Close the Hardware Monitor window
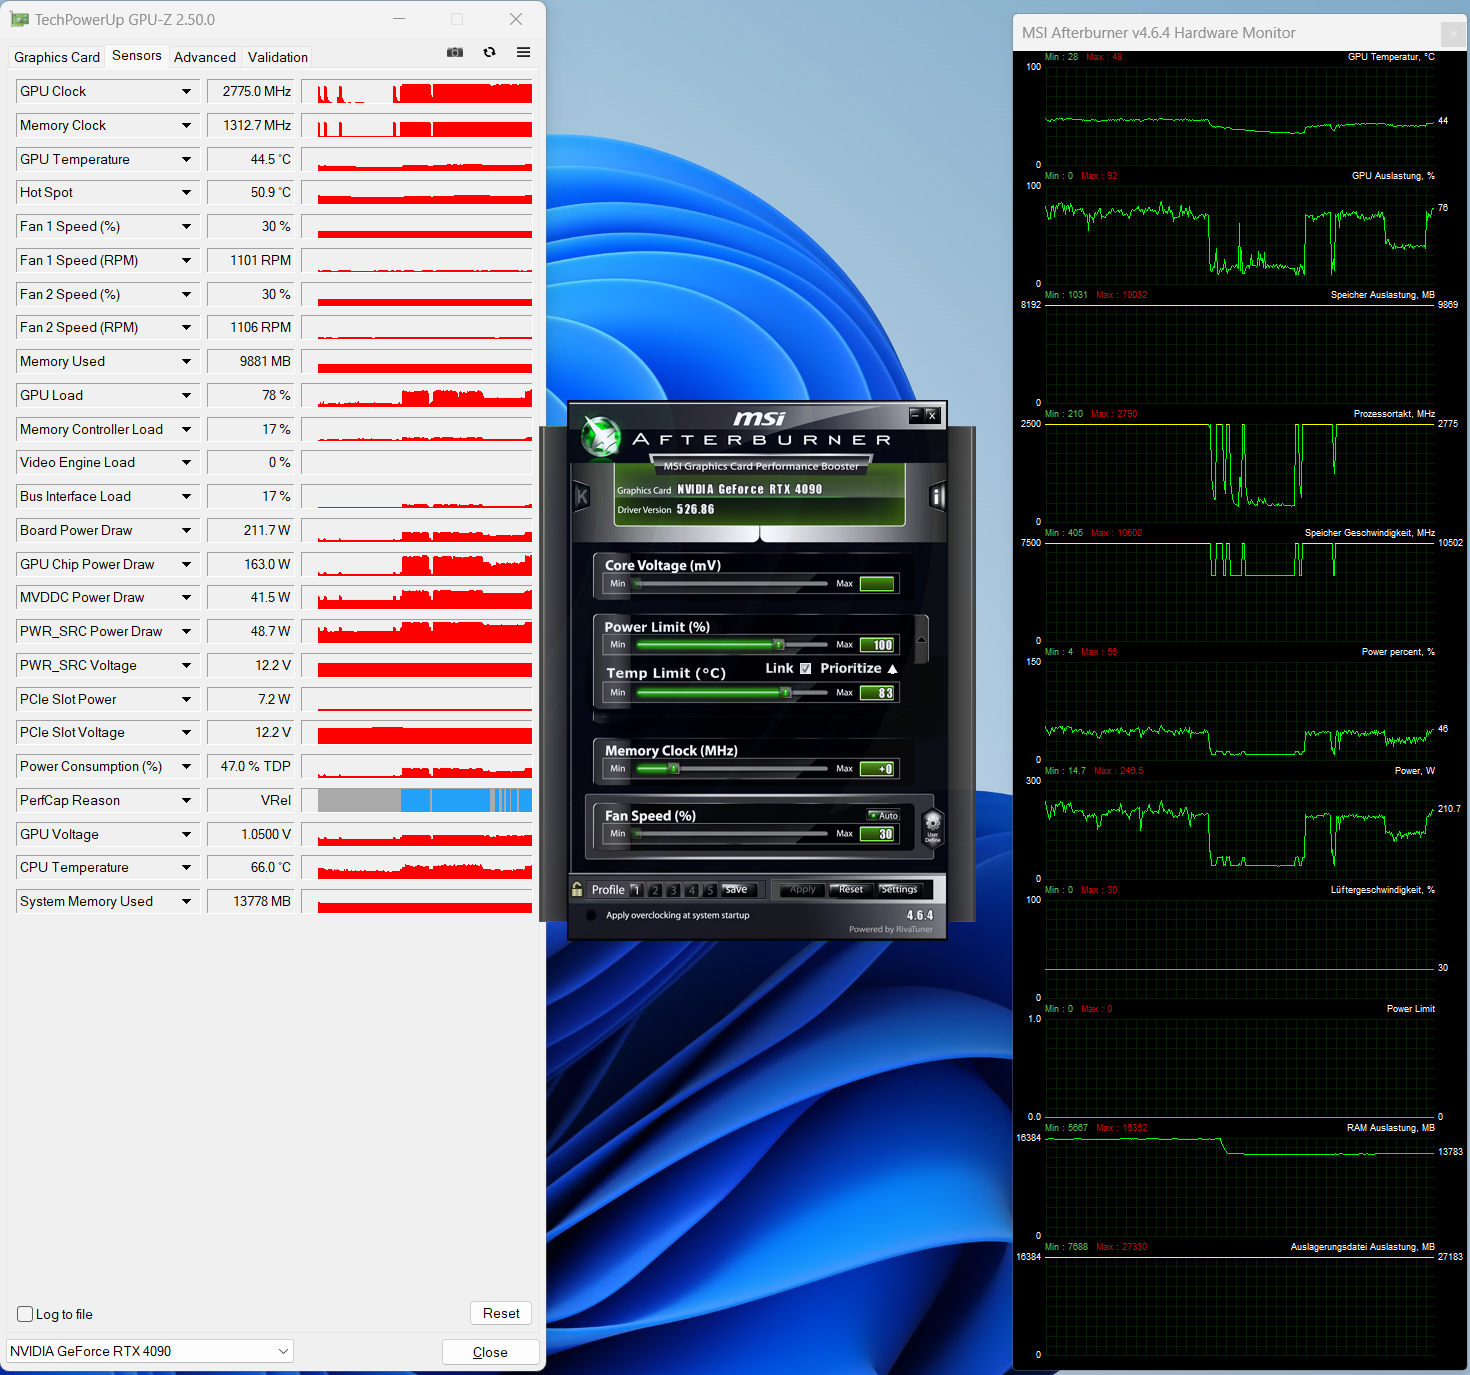 pyautogui.click(x=1453, y=33)
